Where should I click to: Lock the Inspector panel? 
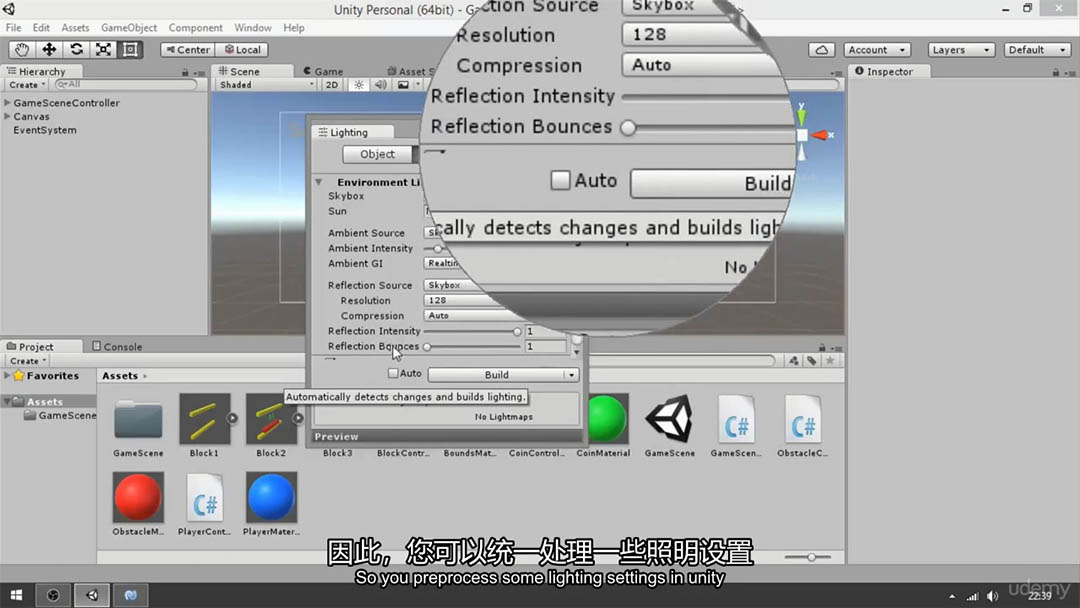click(x=1056, y=72)
